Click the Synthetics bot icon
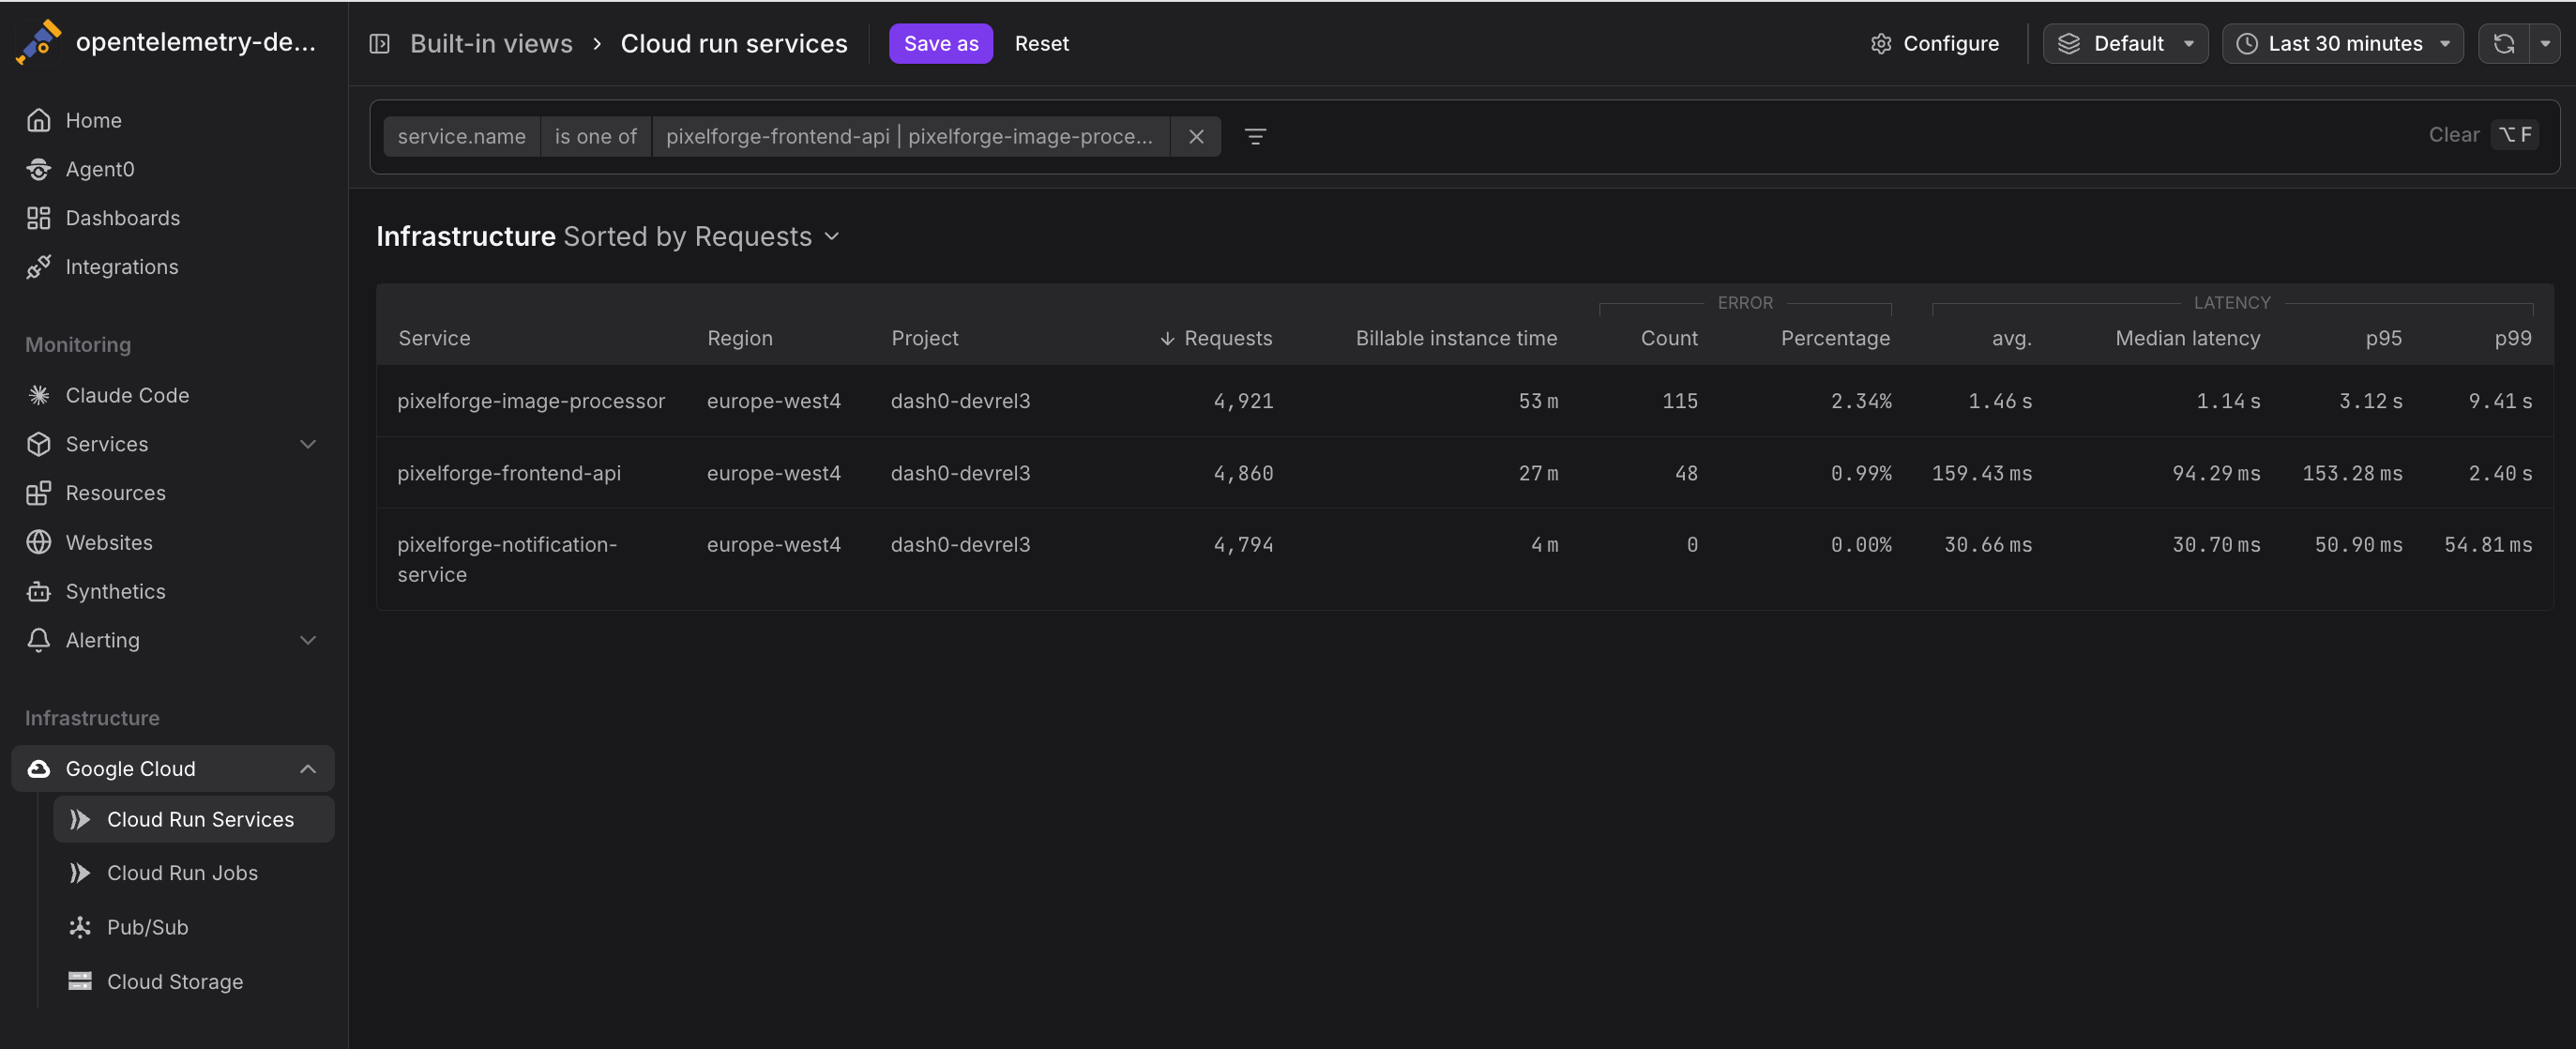Viewport: 2576px width, 1049px height. 39,591
